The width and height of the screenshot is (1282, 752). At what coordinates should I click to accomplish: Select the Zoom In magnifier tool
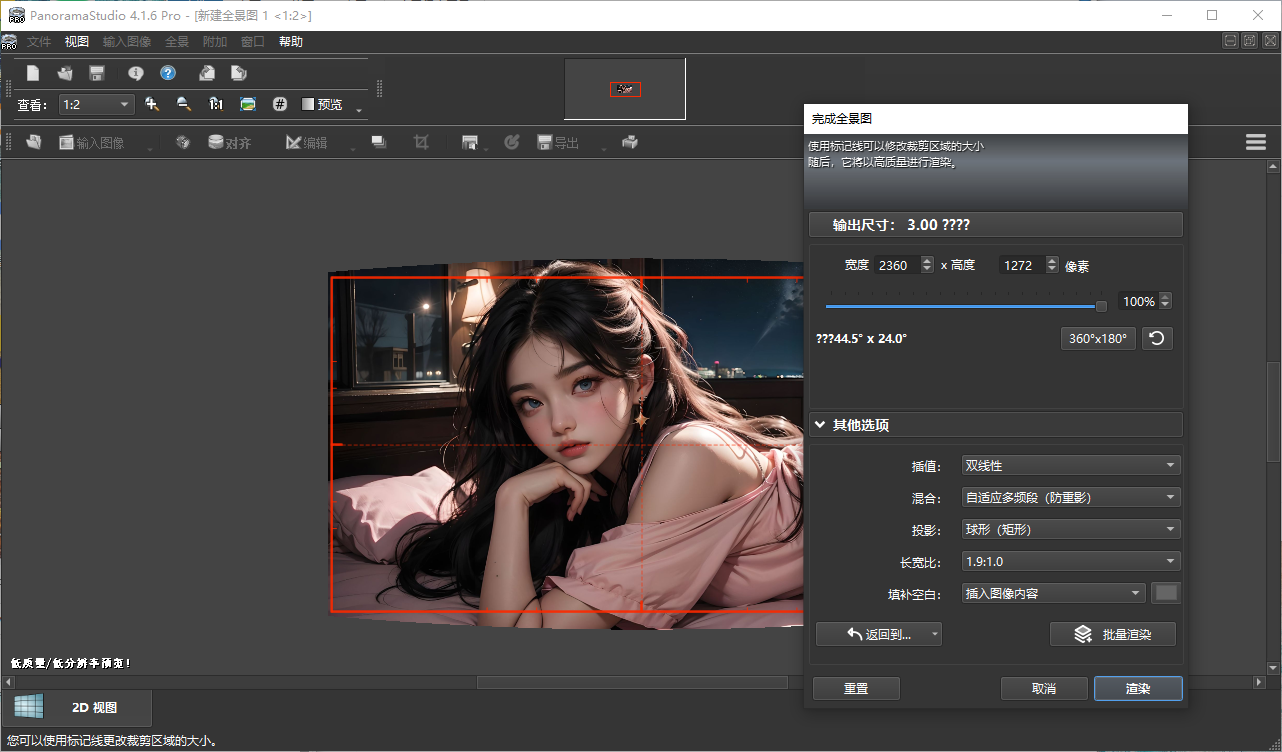pyautogui.click(x=152, y=104)
